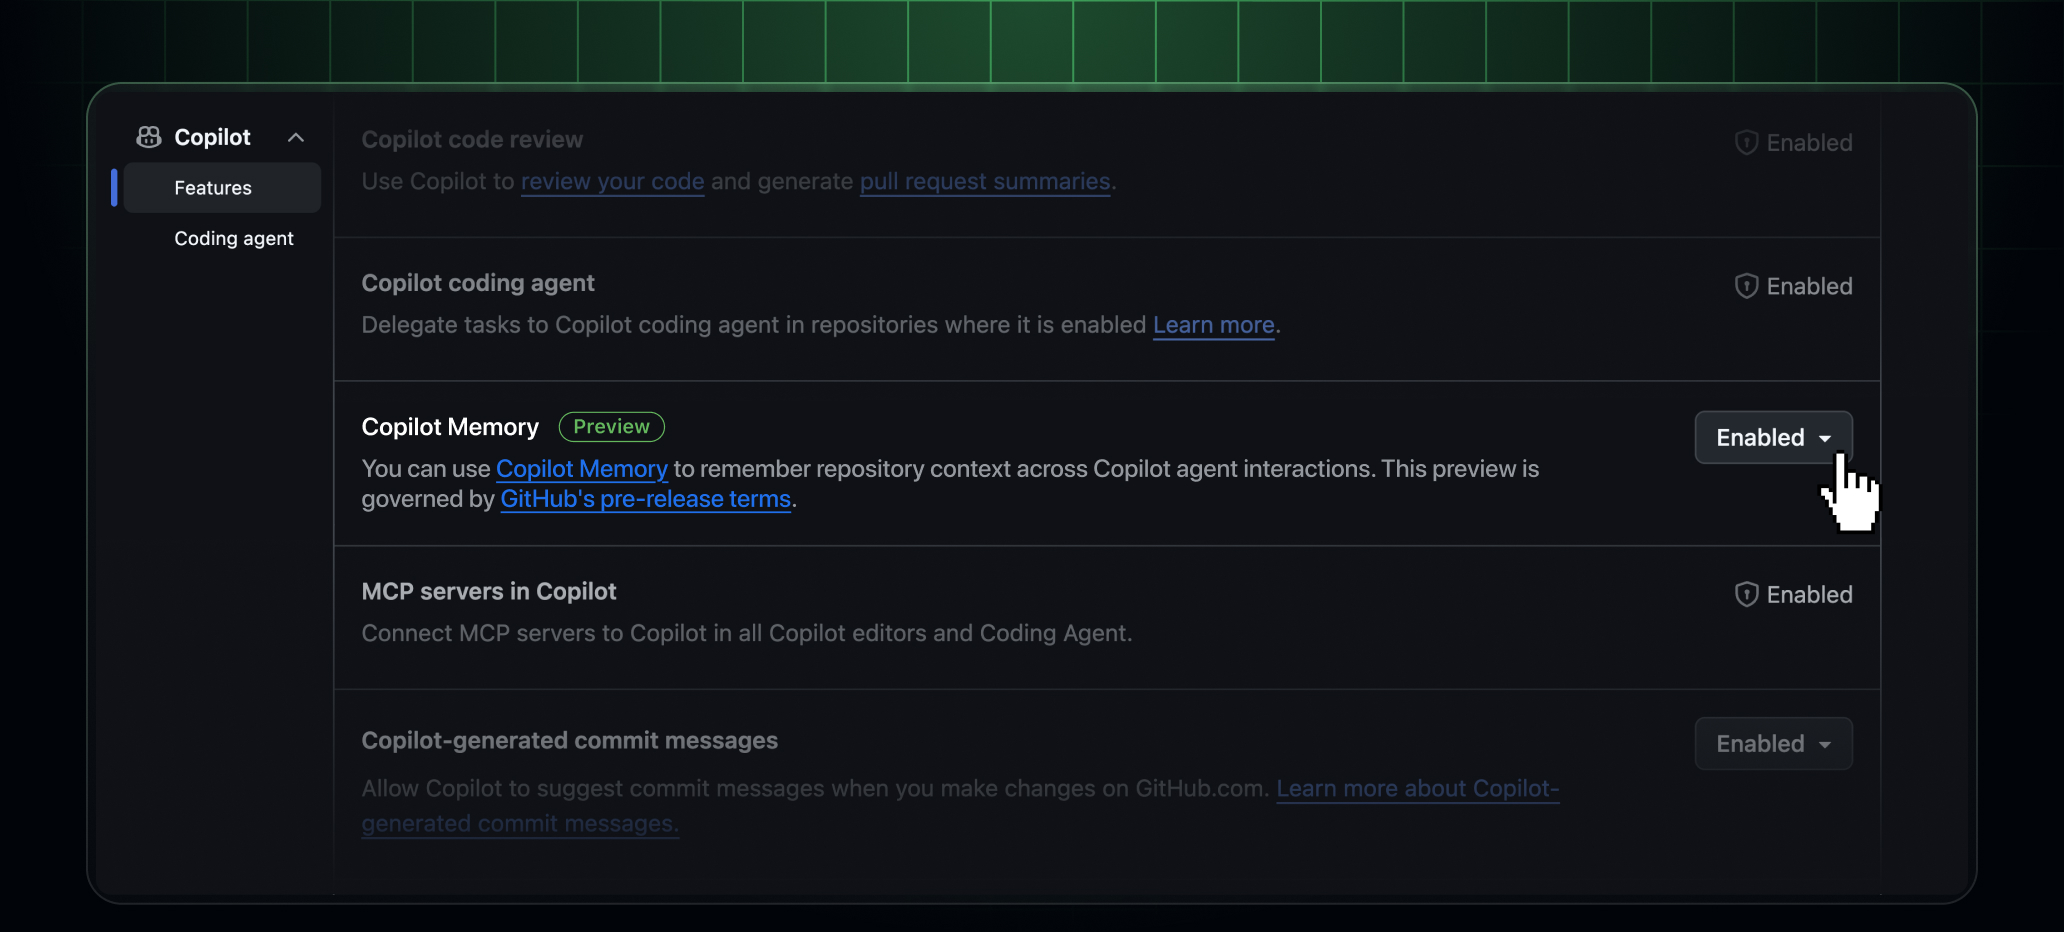Image resolution: width=2064 pixels, height=932 pixels.
Task: Click the shield icon beside Copilot code review
Action: click(x=1745, y=142)
